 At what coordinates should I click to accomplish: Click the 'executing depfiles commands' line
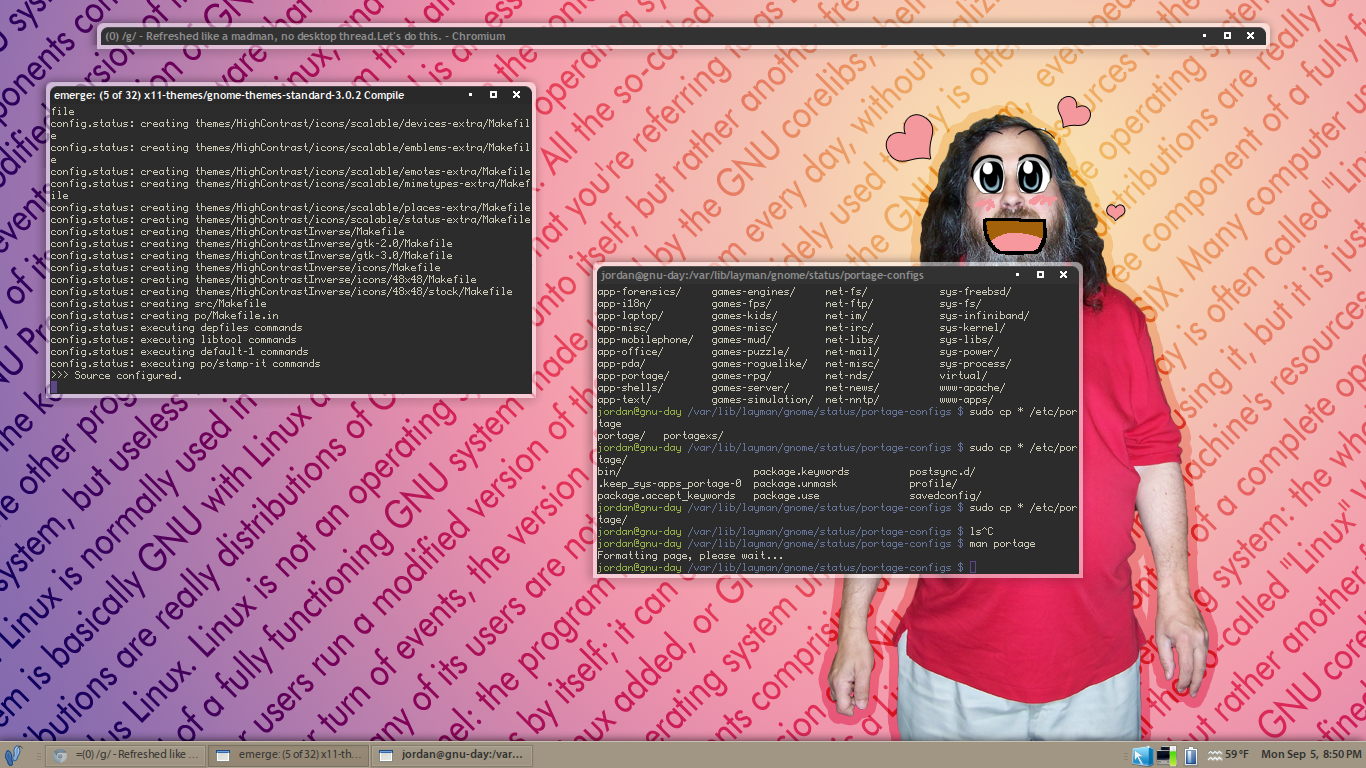click(x=177, y=328)
